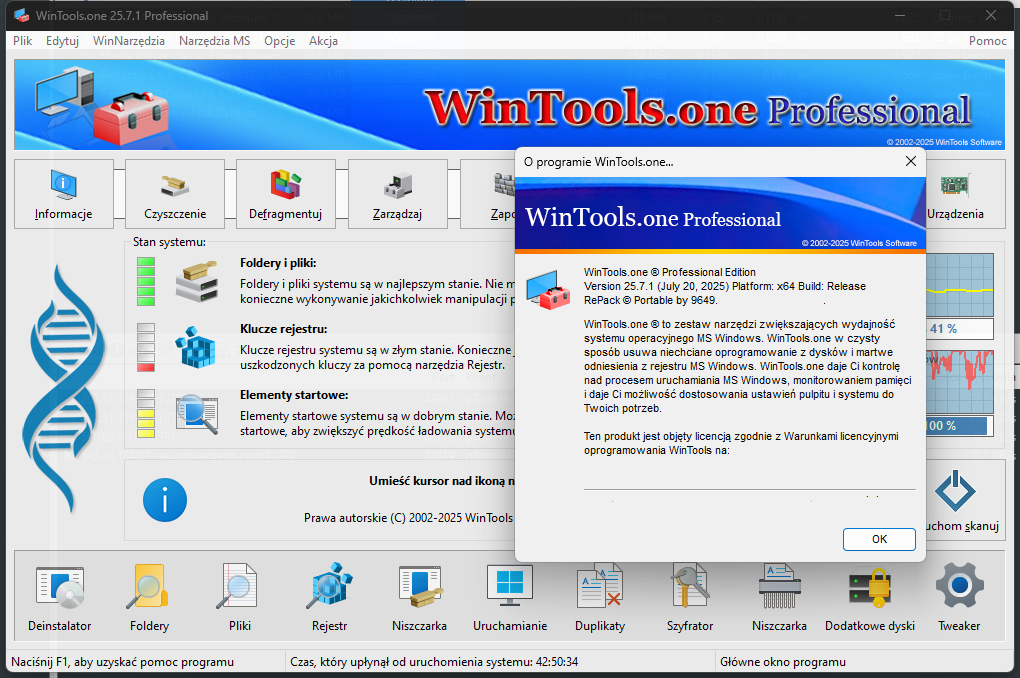Open the Duplikaty duplicate finder
This screenshot has height=678, width=1020.
point(600,597)
